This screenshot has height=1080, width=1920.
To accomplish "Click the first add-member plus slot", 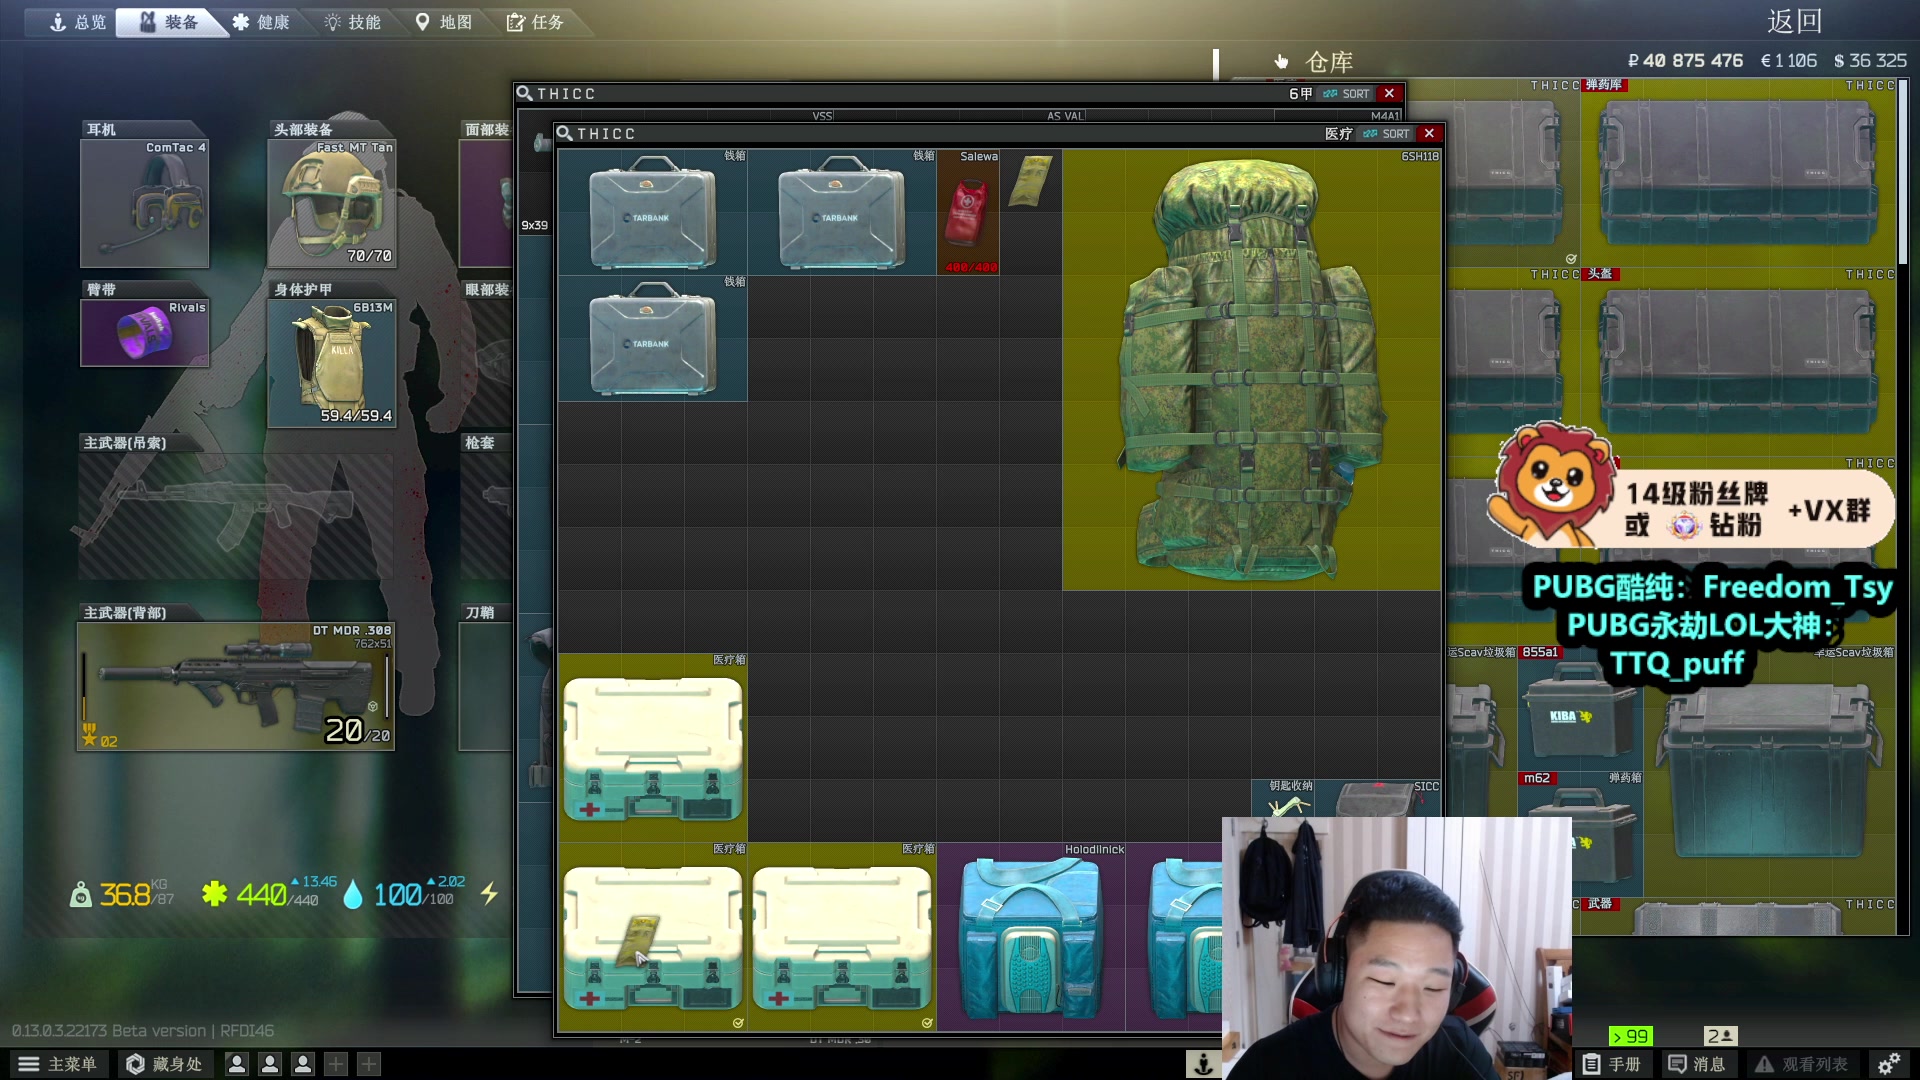I will [336, 1064].
